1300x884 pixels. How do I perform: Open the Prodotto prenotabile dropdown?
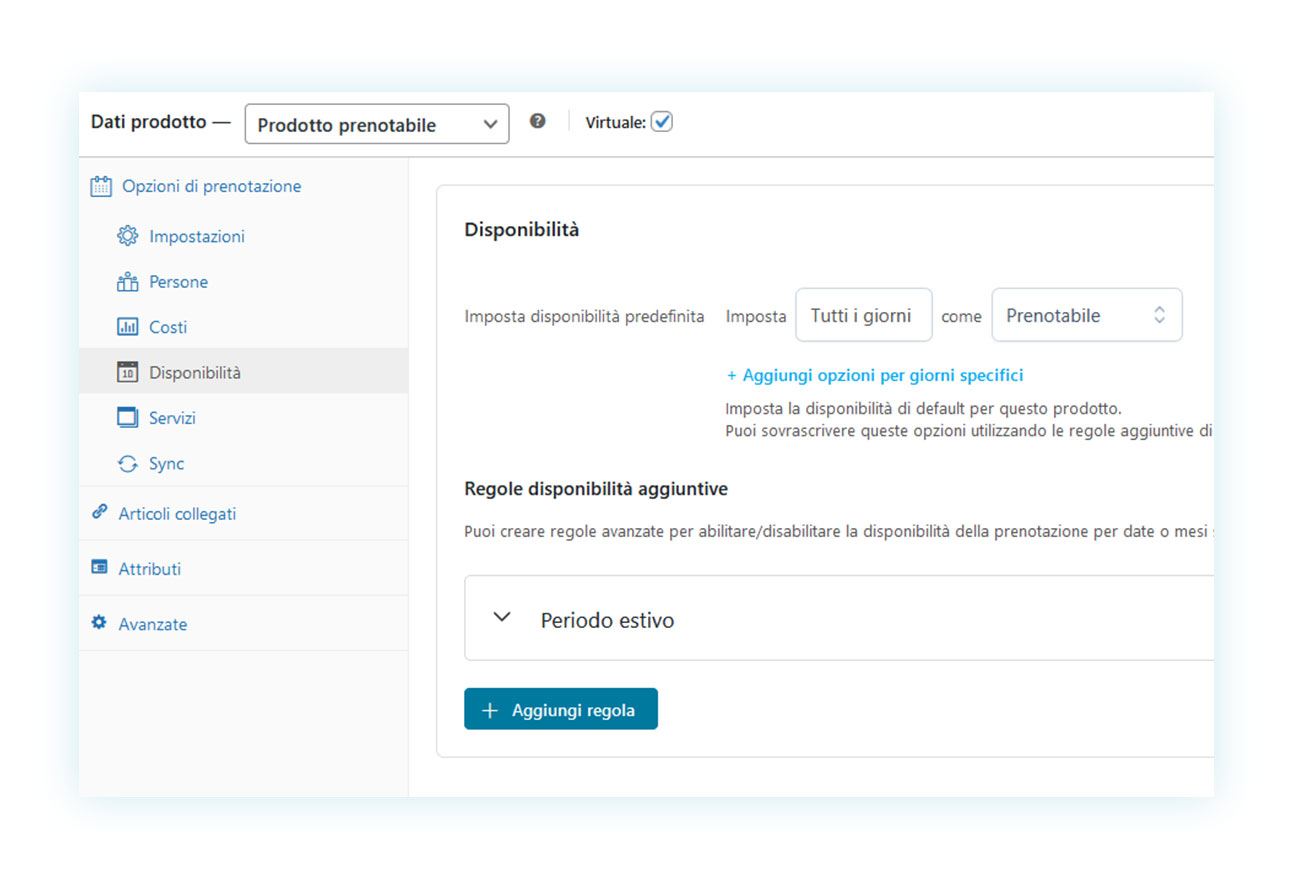377,125
